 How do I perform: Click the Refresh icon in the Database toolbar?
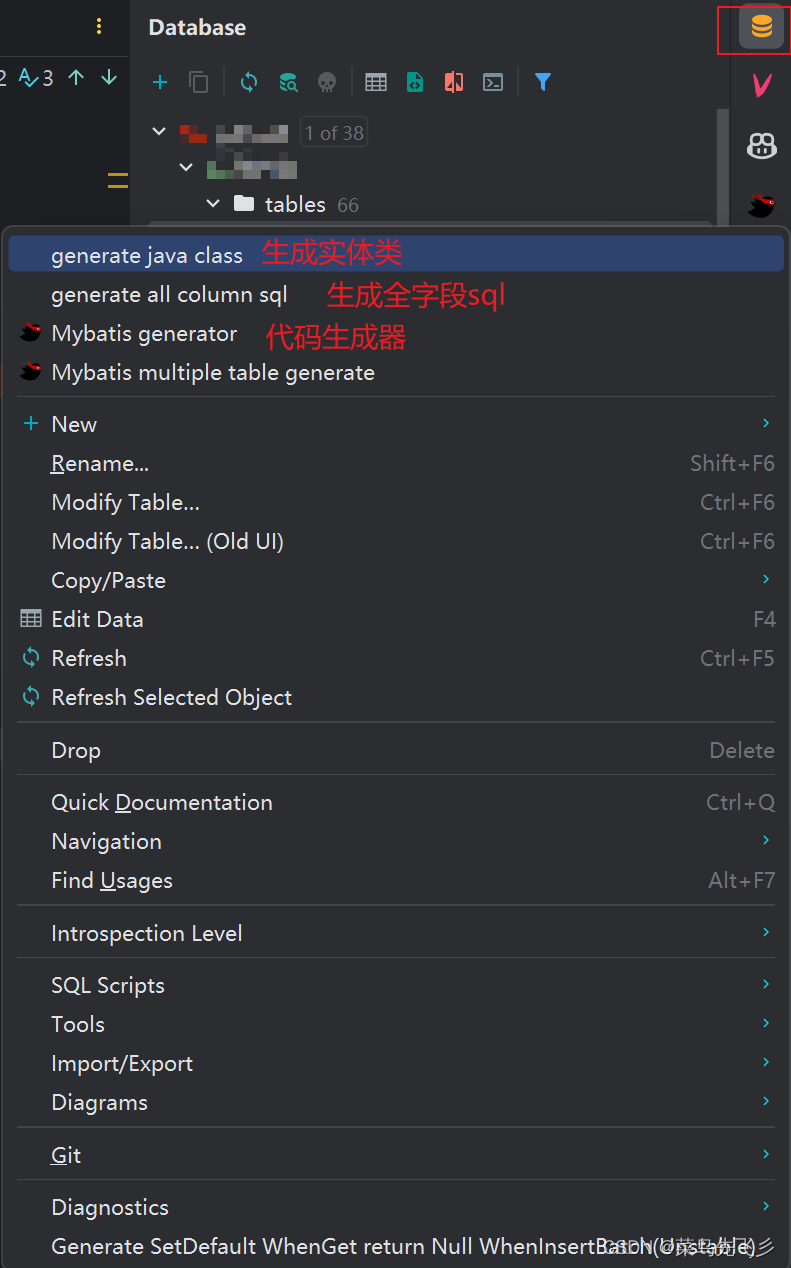pos(248,82)
